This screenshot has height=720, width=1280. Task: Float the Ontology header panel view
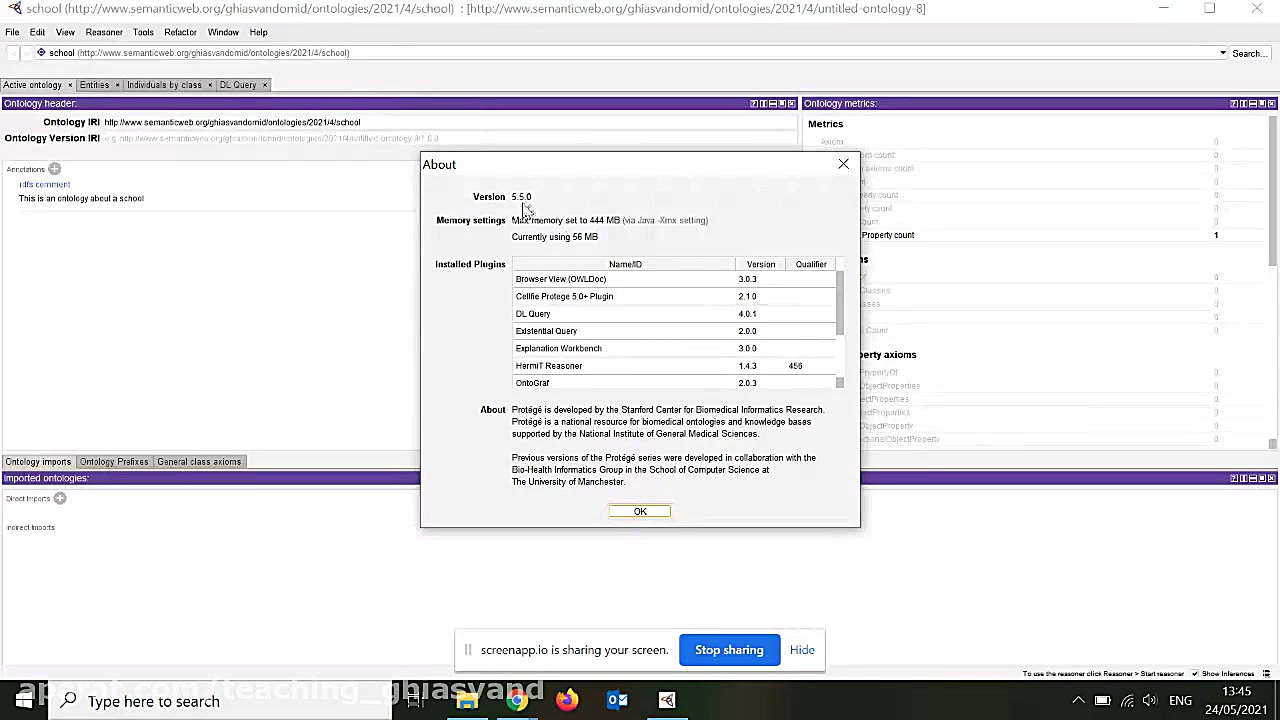tap(782, 104)
